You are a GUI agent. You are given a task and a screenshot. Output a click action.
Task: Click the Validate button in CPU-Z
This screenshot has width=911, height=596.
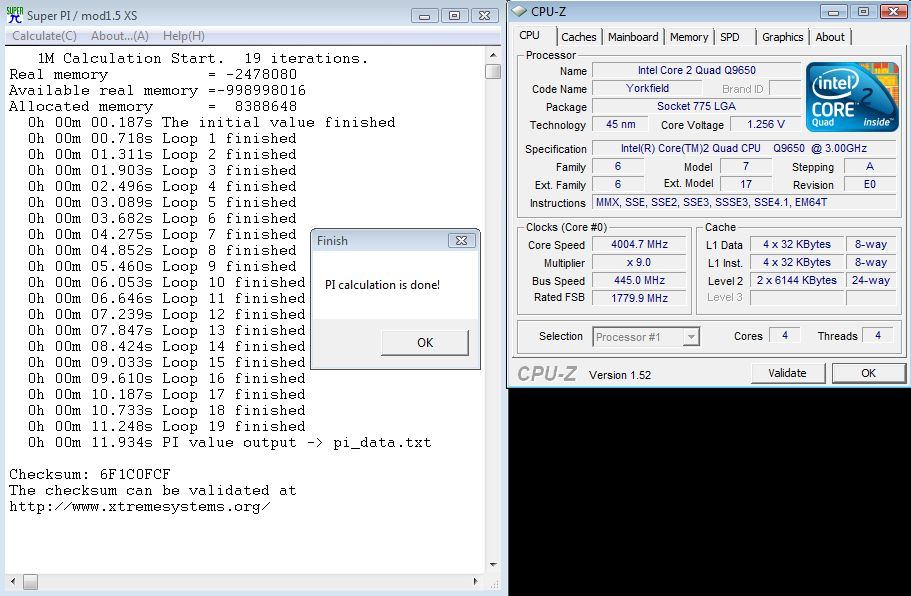tap(787, 373)
